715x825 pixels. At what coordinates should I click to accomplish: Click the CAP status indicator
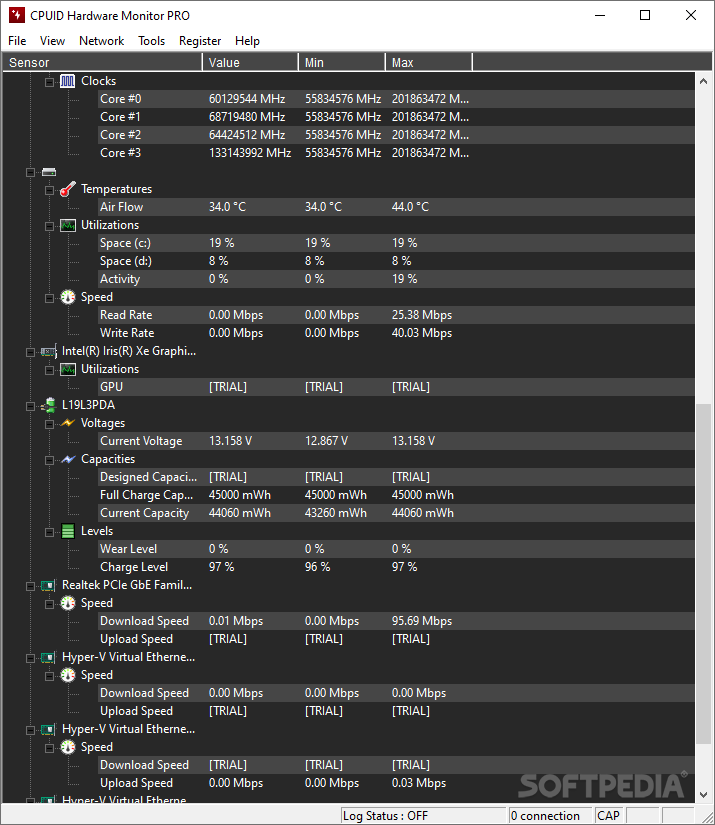click(609, 816)
